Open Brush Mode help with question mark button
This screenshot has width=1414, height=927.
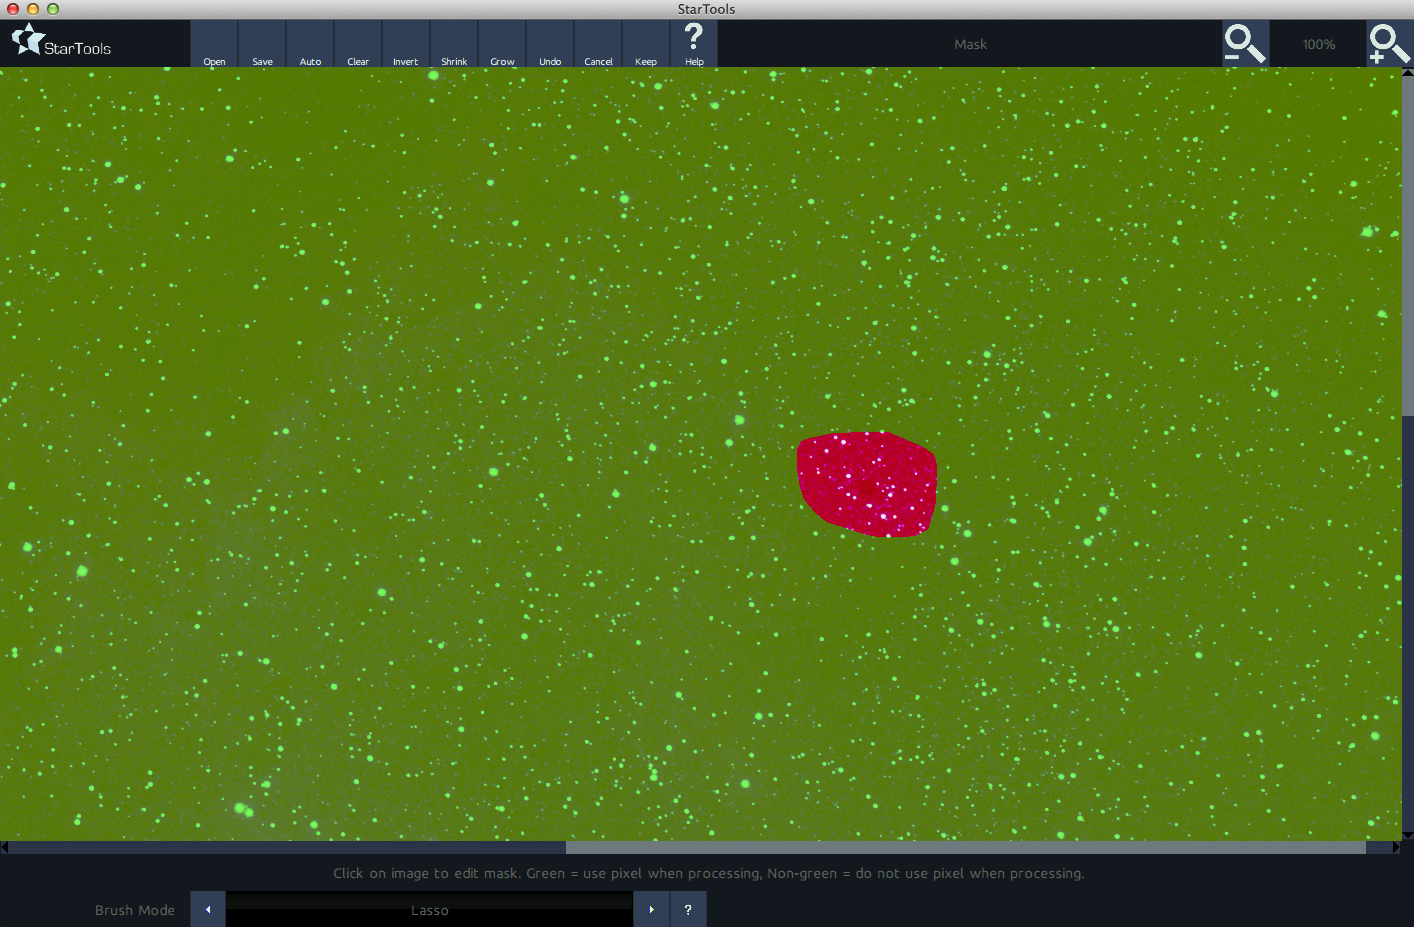click(688, 909)
